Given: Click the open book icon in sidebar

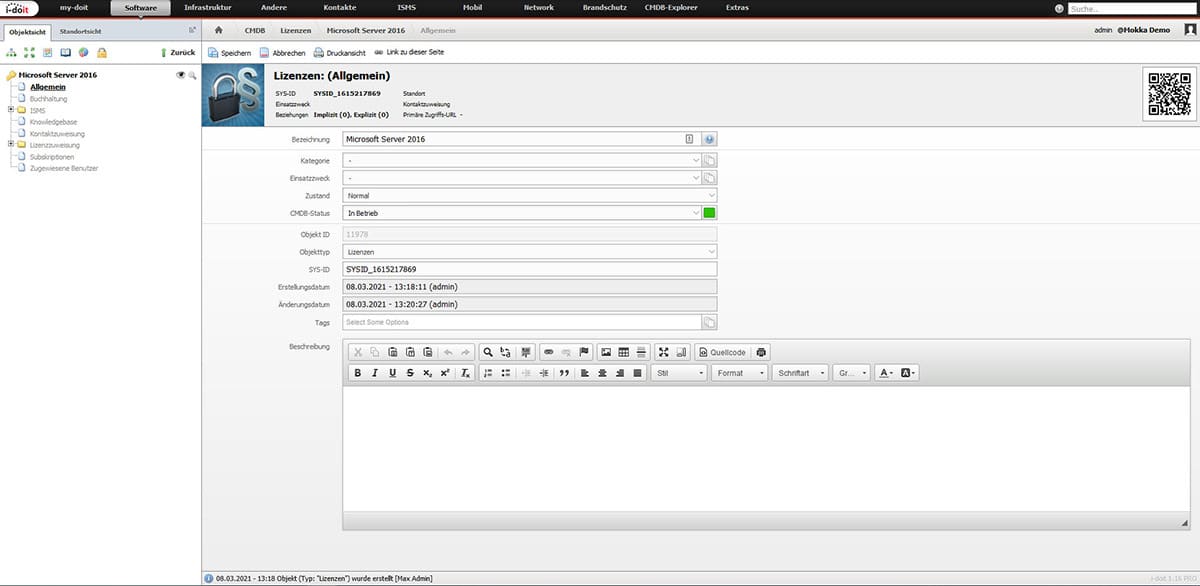Looking at the screenshot, I should pyautogui.click(x=65, y=52).
